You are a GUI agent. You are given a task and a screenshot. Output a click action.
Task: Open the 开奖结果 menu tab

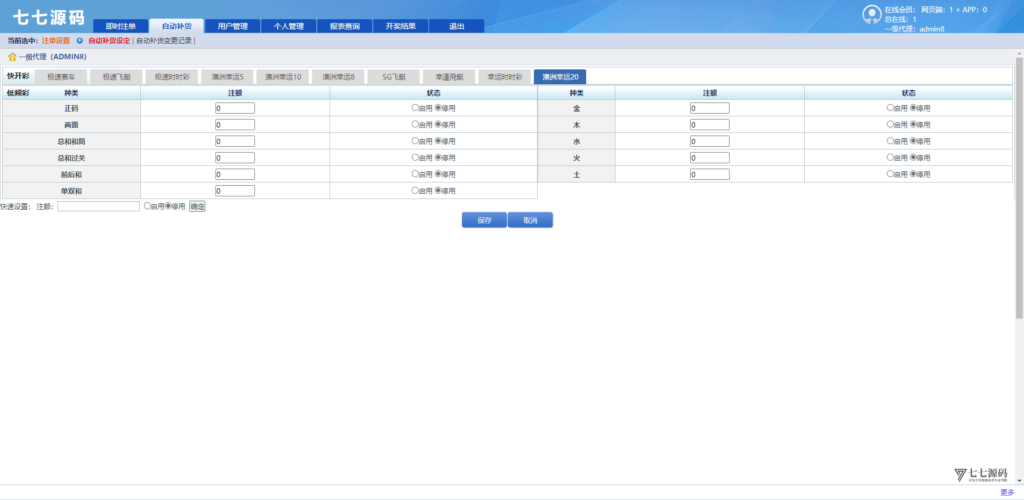click(x=400, y=26)
